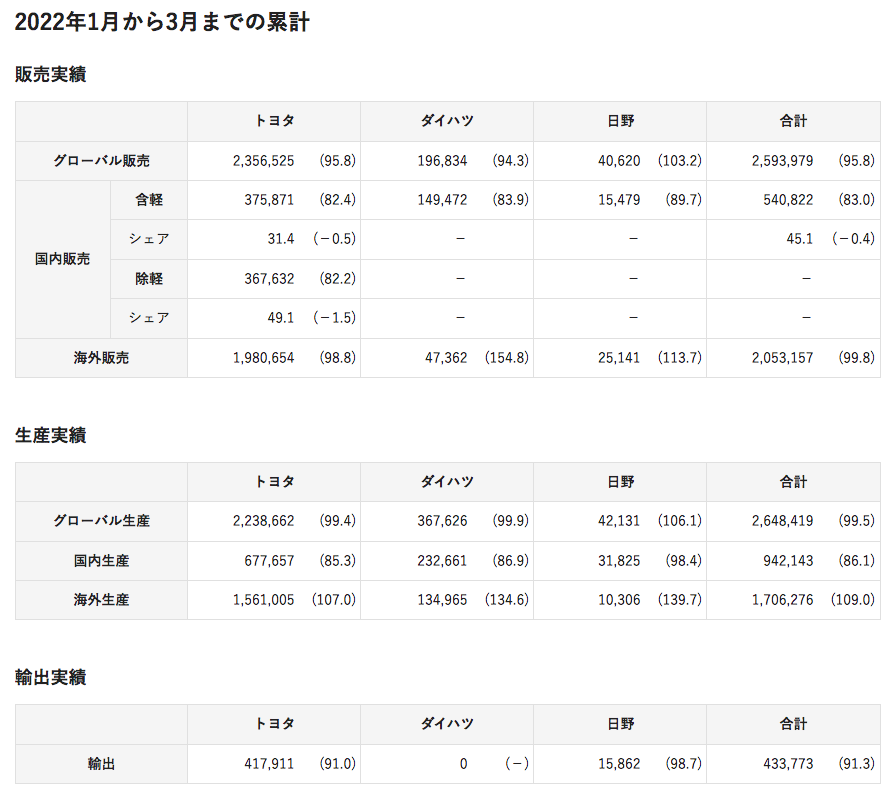894x801 pixels.
Task: Select the 輸出 row header
Action: coord(101,764)
